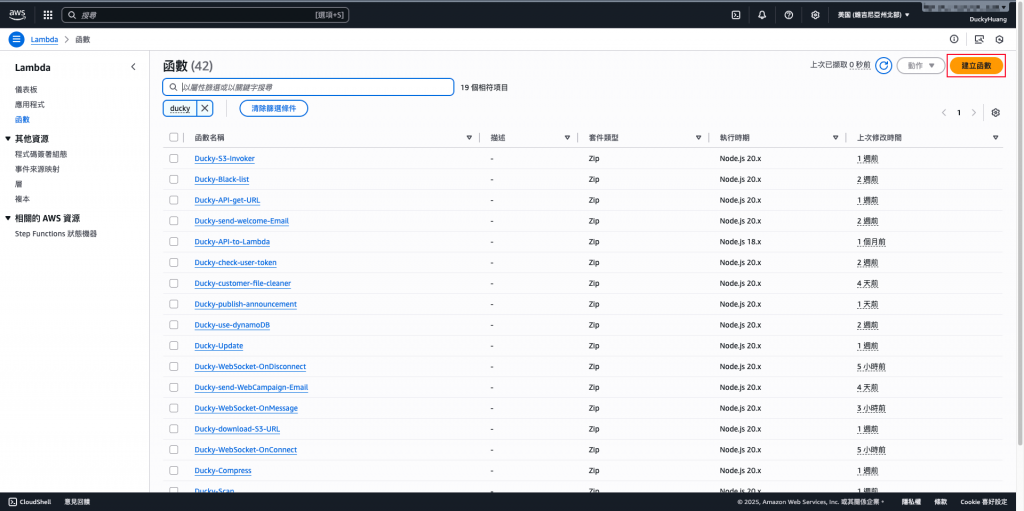This screenshot has width=1024, height=511.
Task: Open the 層 sidebar item
Action: [18, 184]
